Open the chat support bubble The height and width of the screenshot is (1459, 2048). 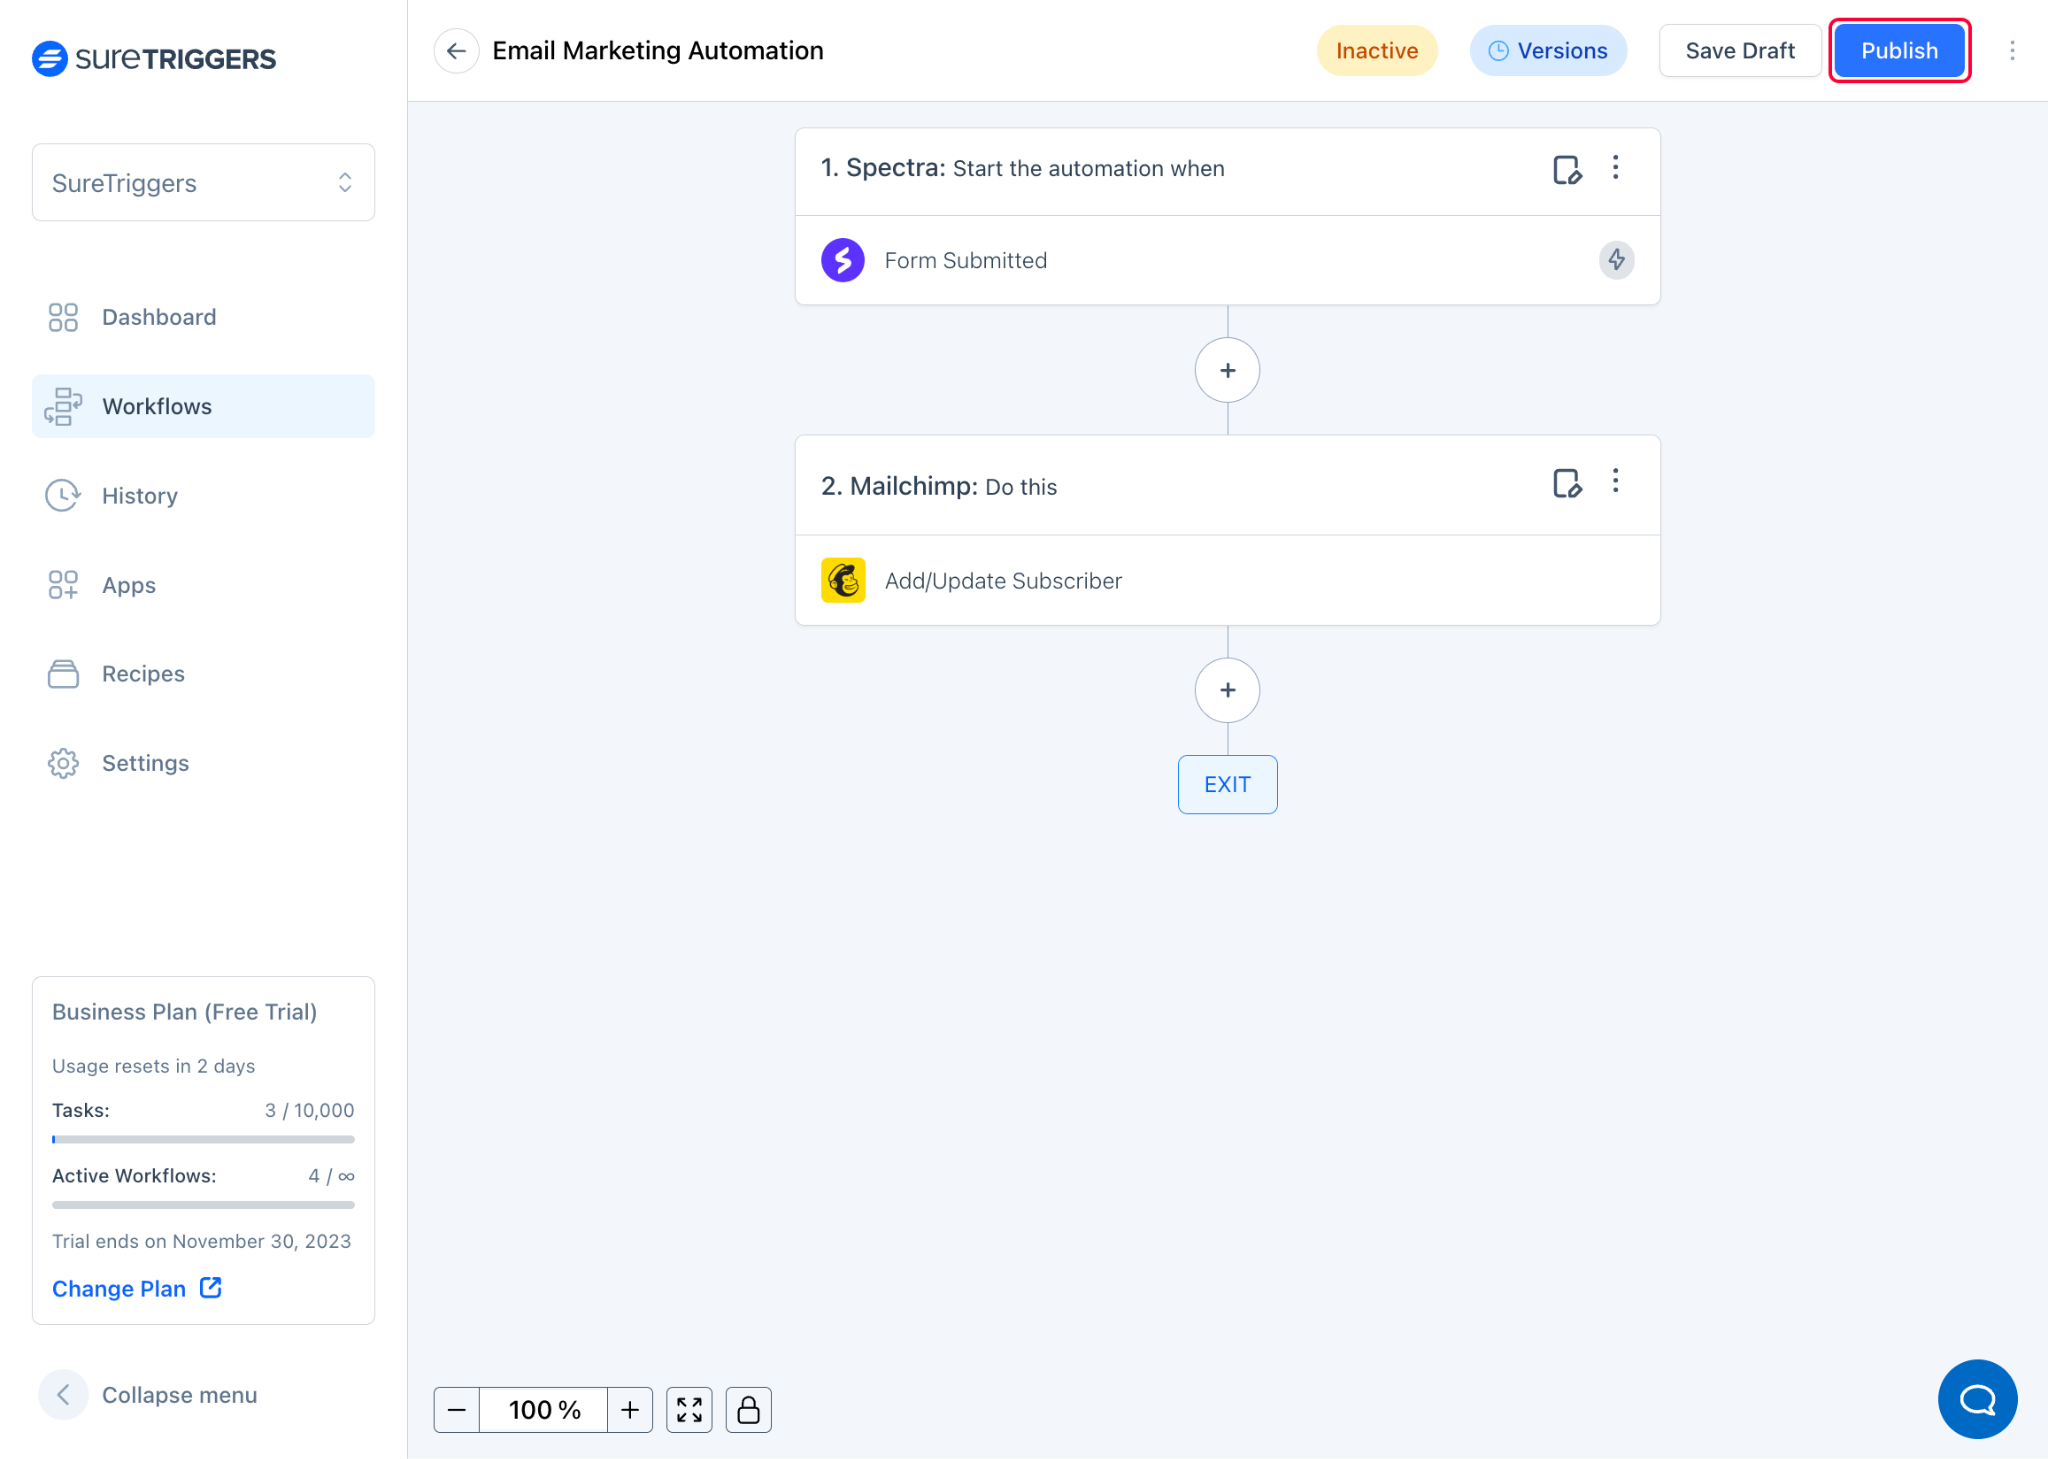pos(1977,1399)
